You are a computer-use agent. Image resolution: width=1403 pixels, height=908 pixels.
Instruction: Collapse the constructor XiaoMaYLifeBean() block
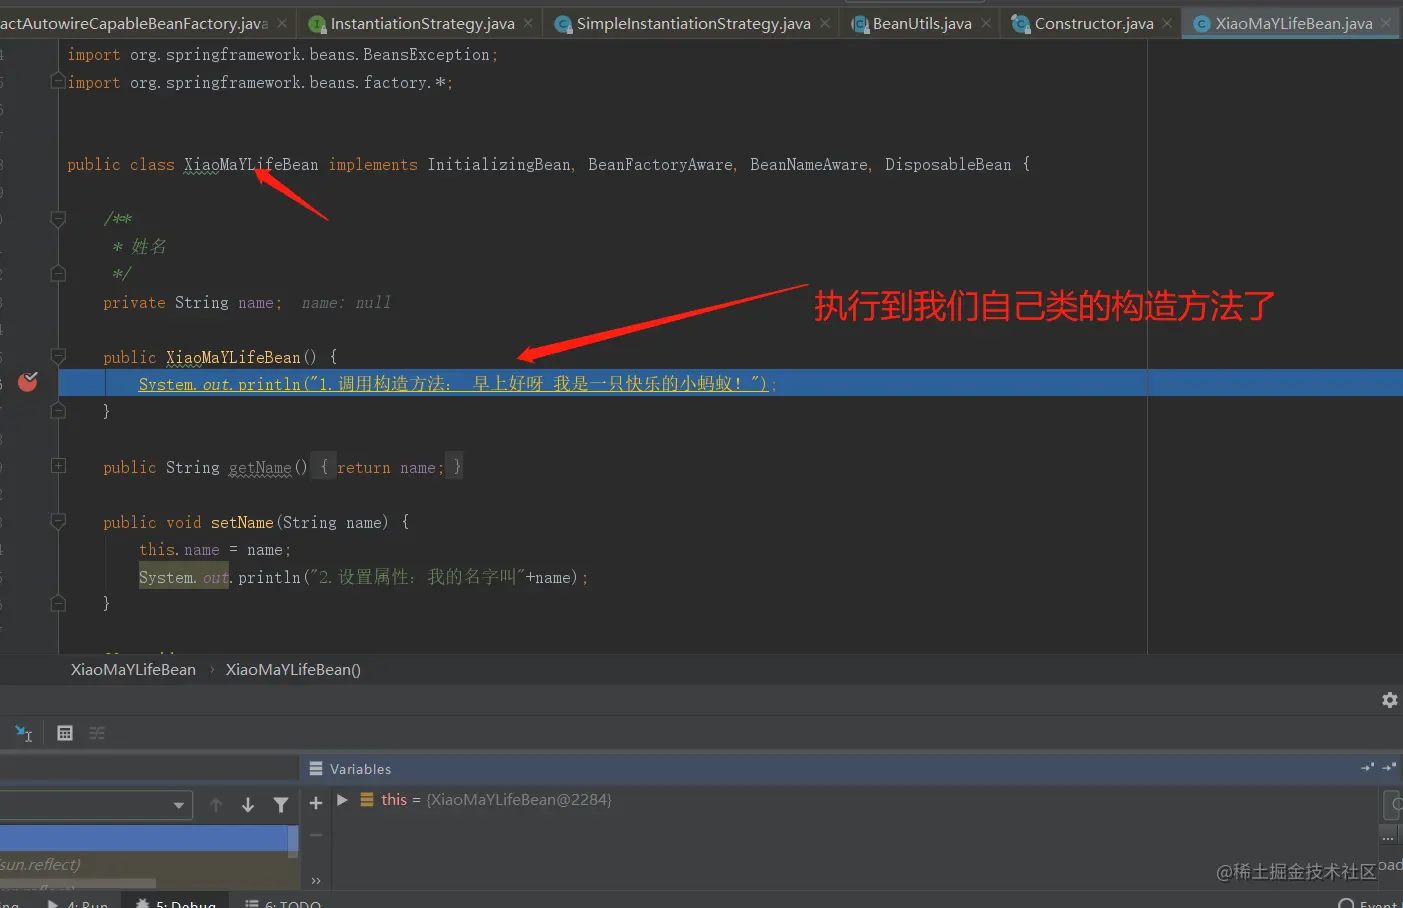[x=58, y=357]
